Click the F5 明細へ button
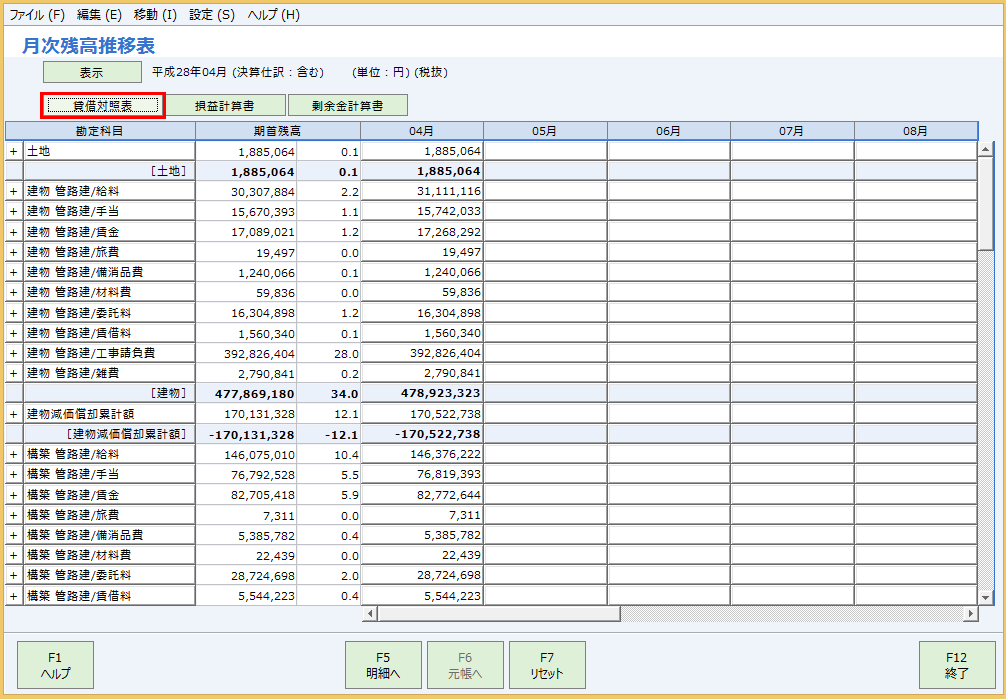The width and height of the screenshot is (1006, 699). click(x=384, y=665)
